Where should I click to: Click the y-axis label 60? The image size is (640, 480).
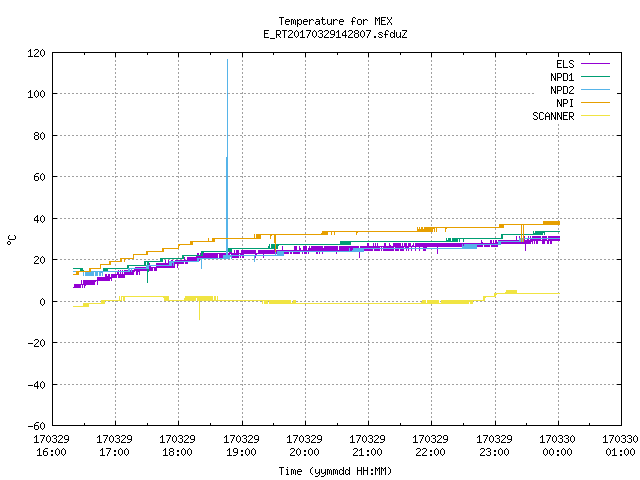pos(39,177)
